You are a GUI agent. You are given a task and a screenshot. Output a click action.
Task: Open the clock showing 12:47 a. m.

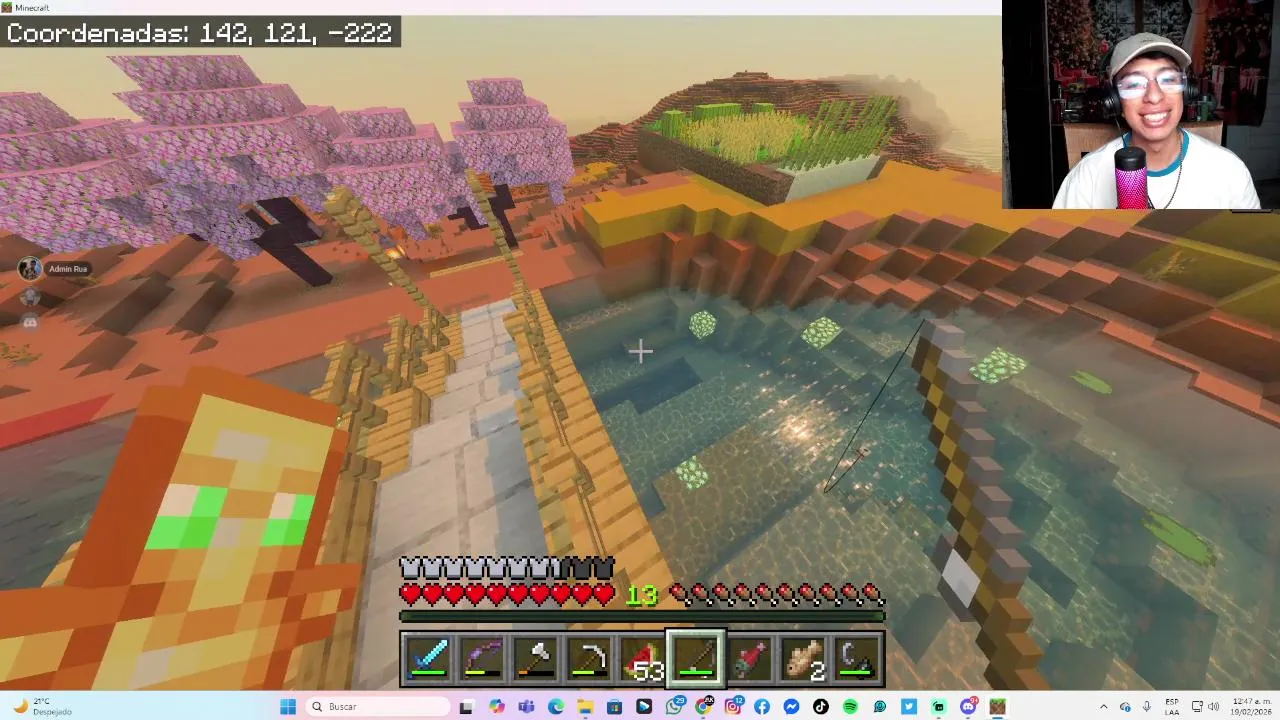(x=1250, y=706)
